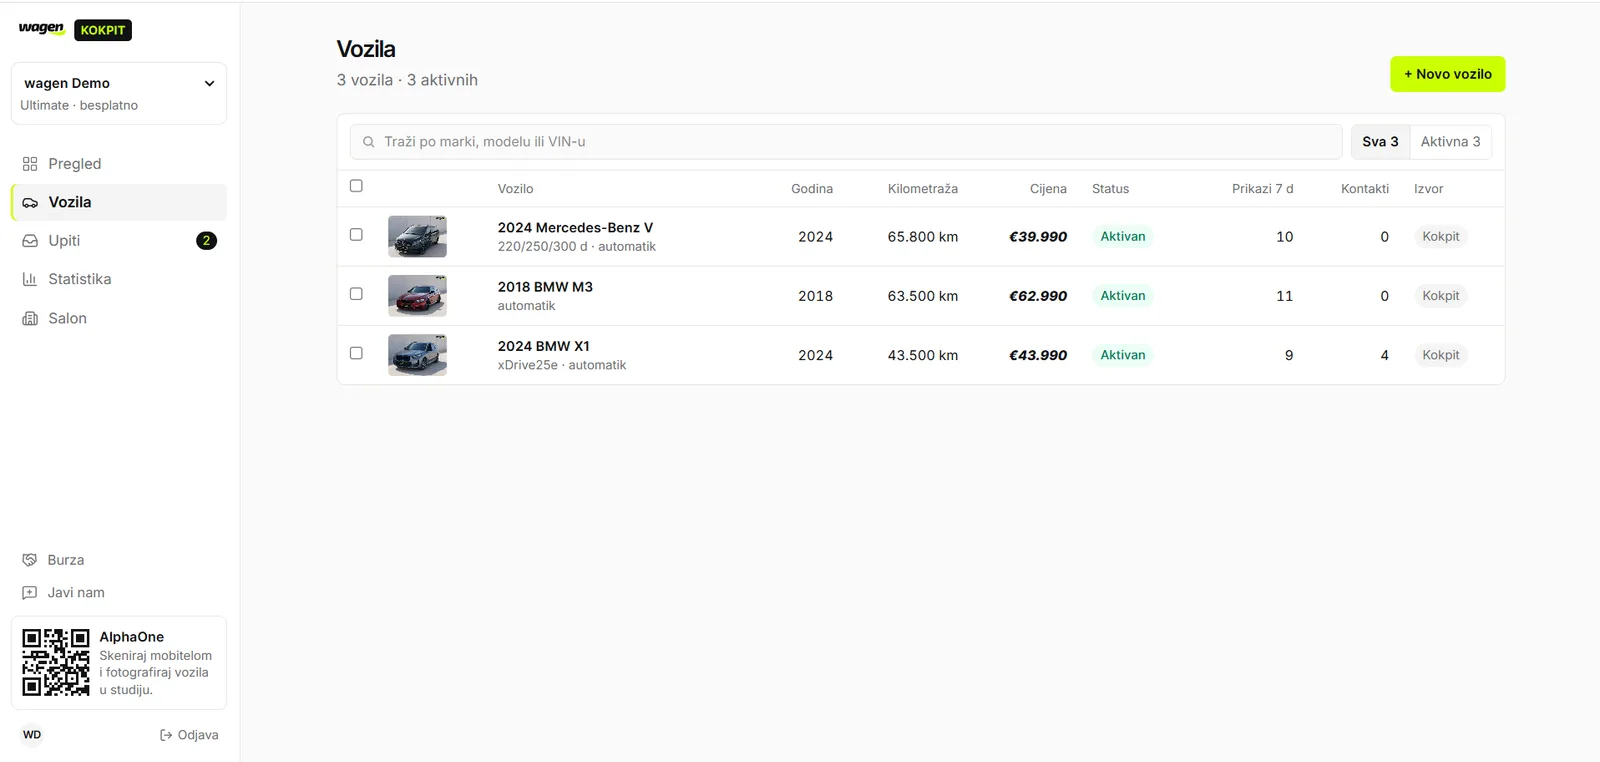Click the Godina column header
Screen dimensions: 1600x762
click(x=812, y=189)
